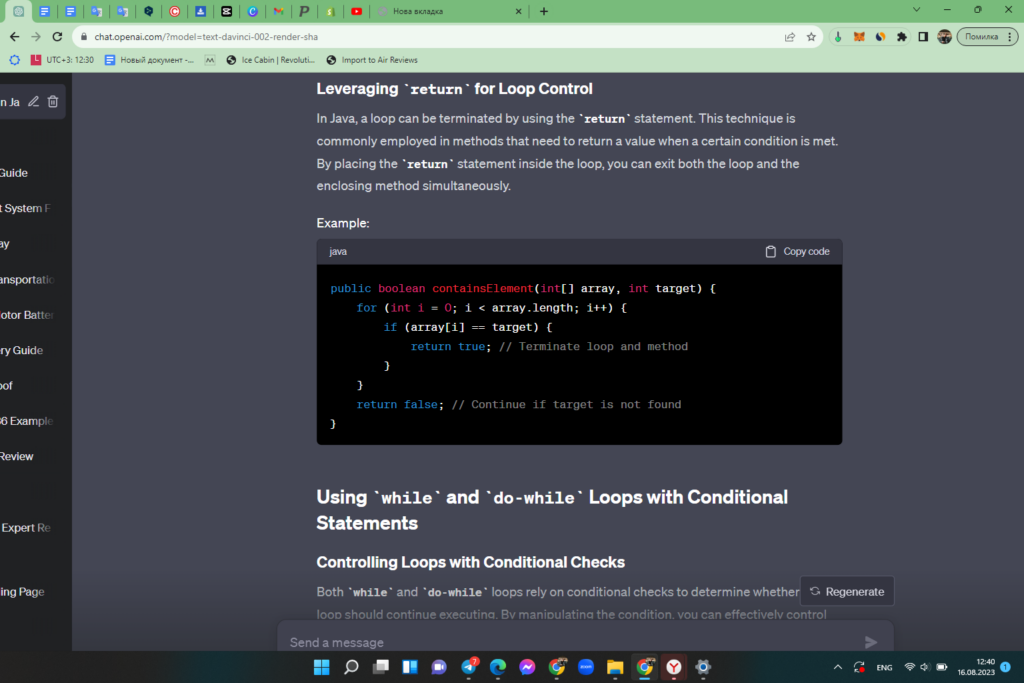
Task: Switch the ENG input language
Action: pos(884,667)
